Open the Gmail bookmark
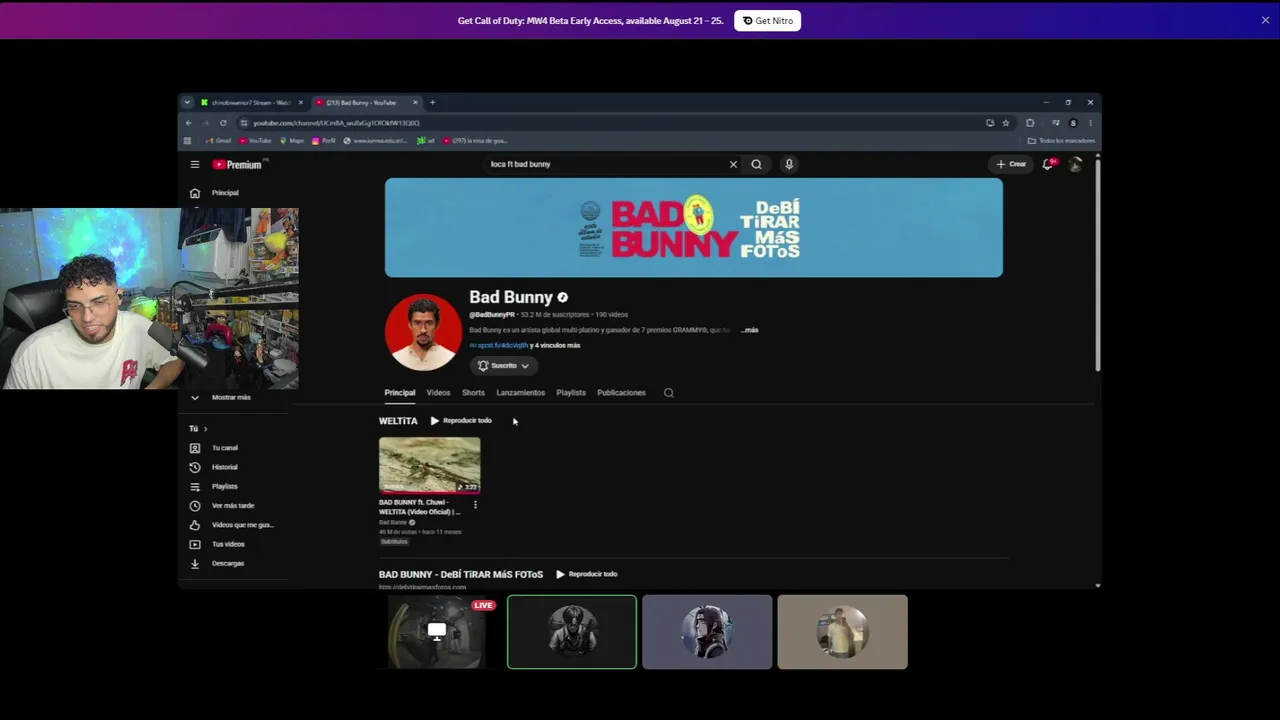The height and width of the screenshot is (720, 1280). coord(218,141)
